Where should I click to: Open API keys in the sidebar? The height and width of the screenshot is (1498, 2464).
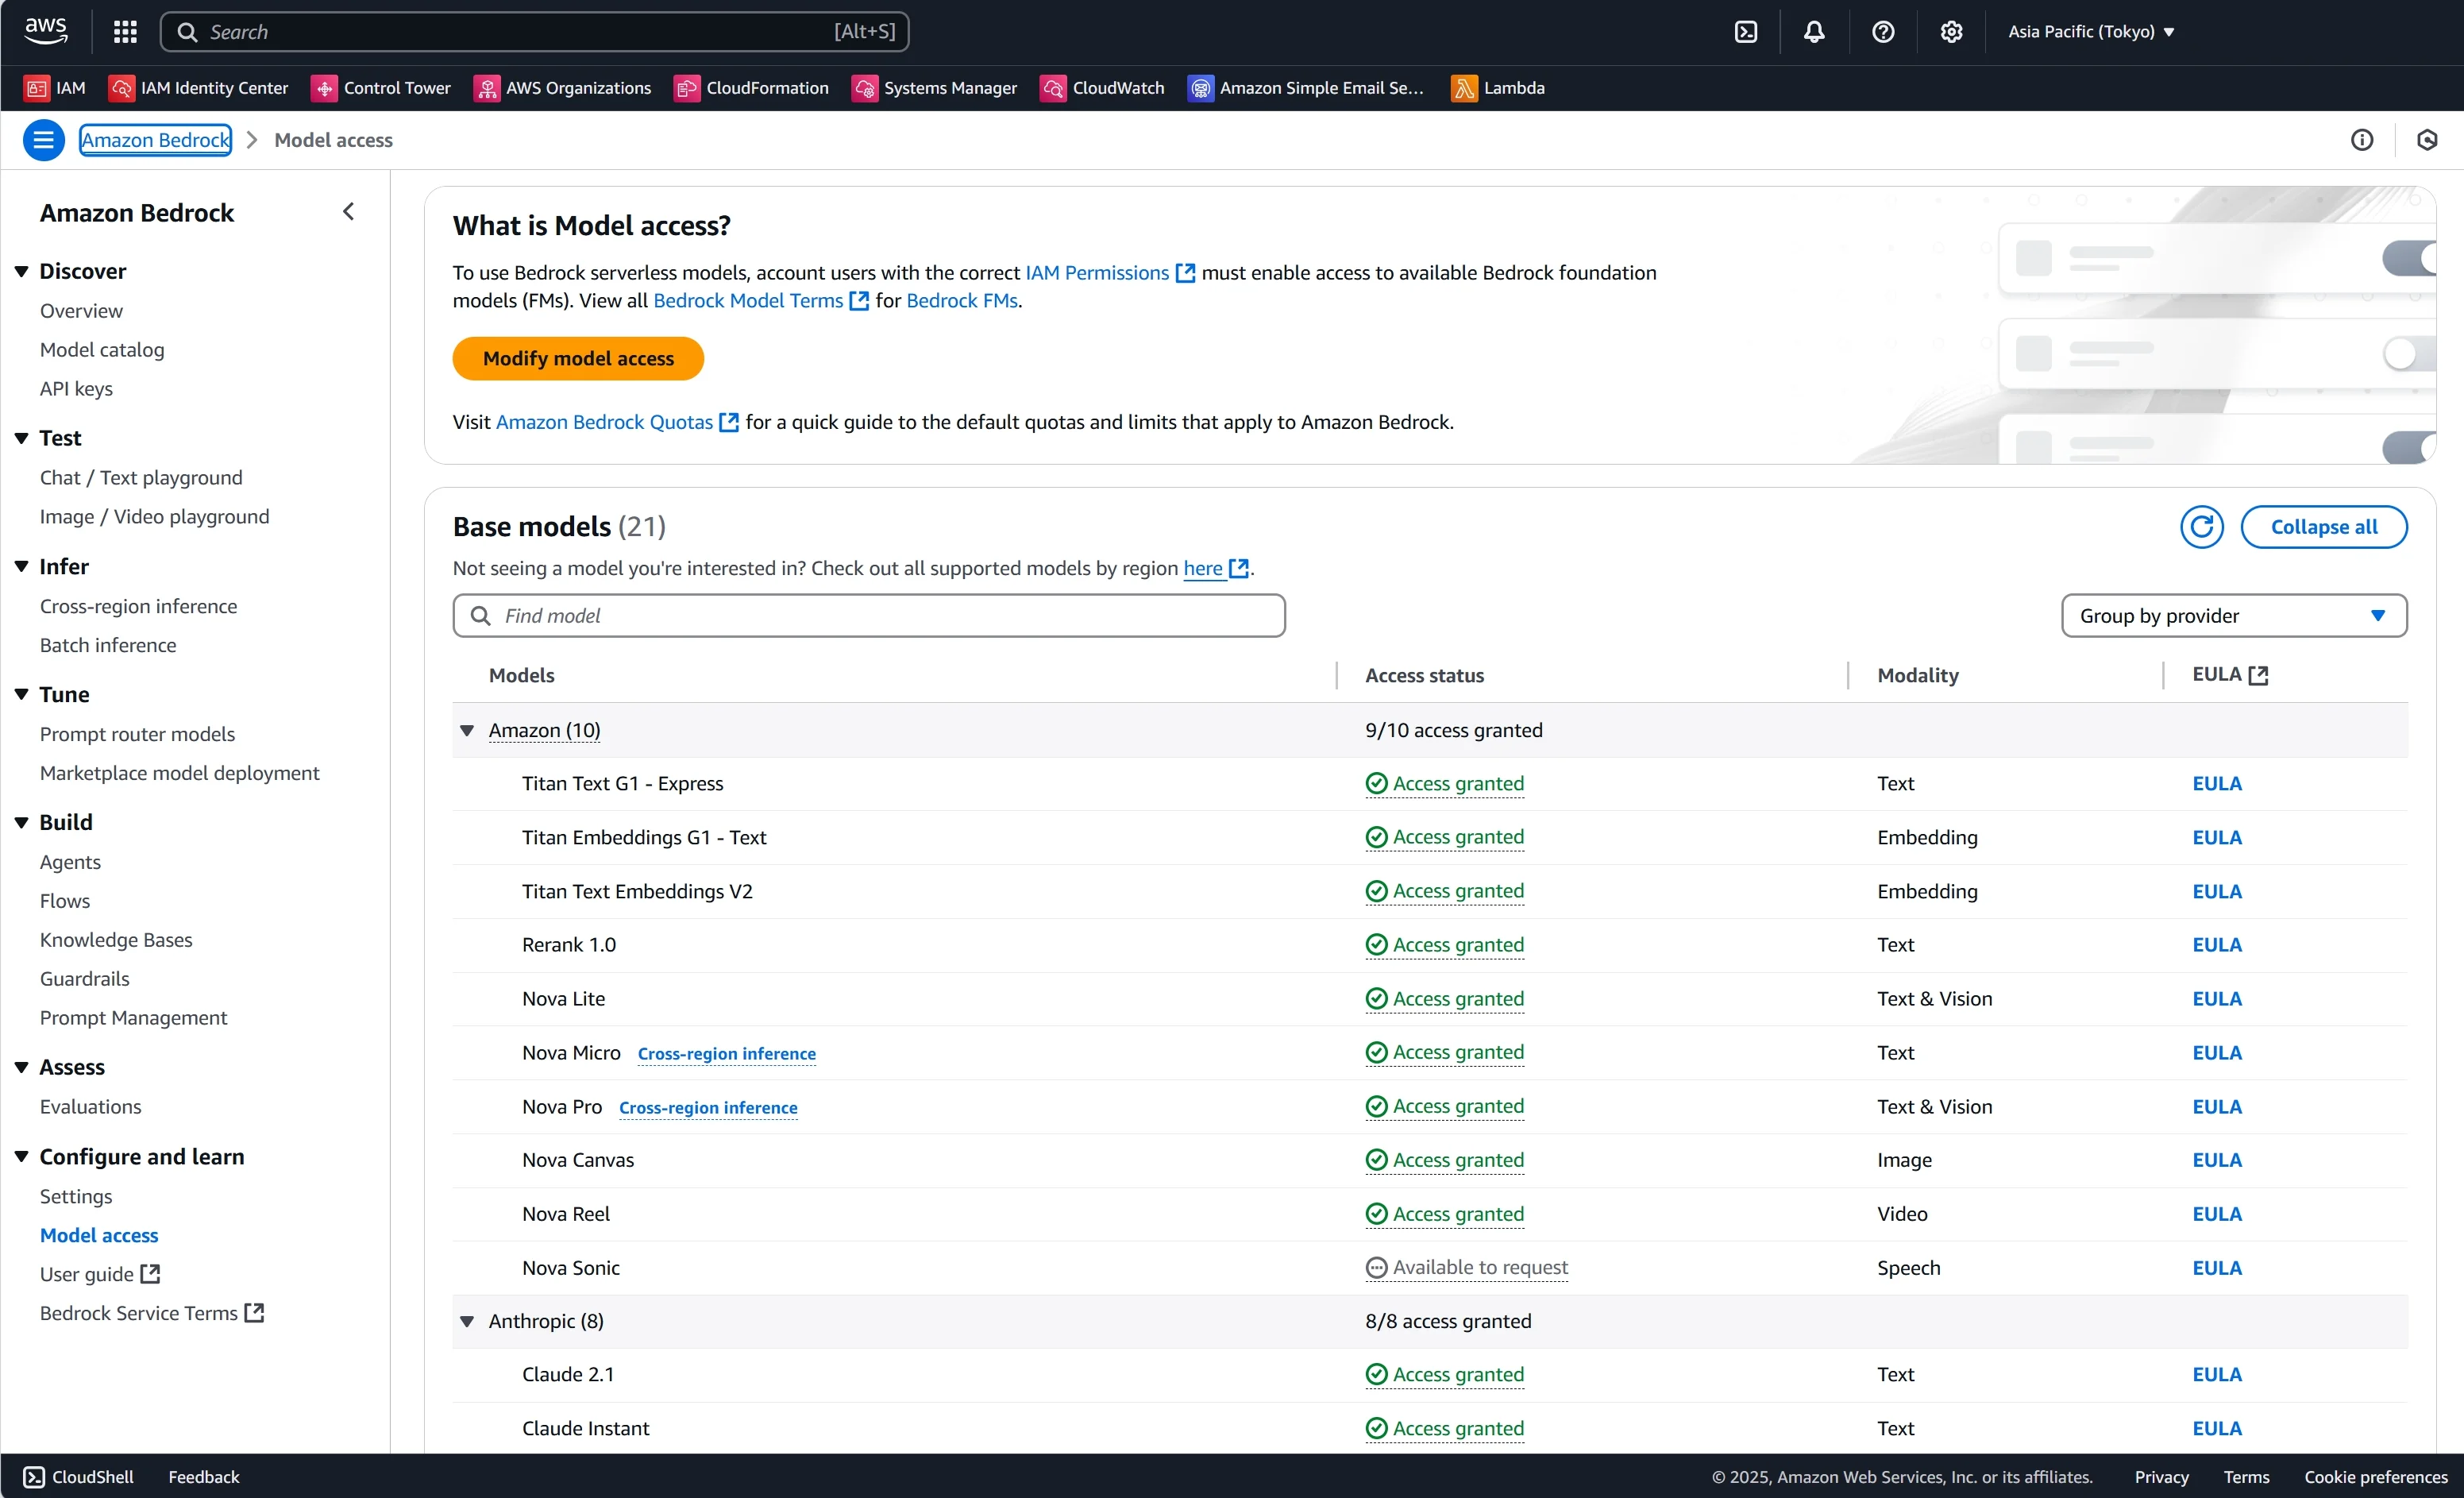pyautogui.click(x=76, y=389)
